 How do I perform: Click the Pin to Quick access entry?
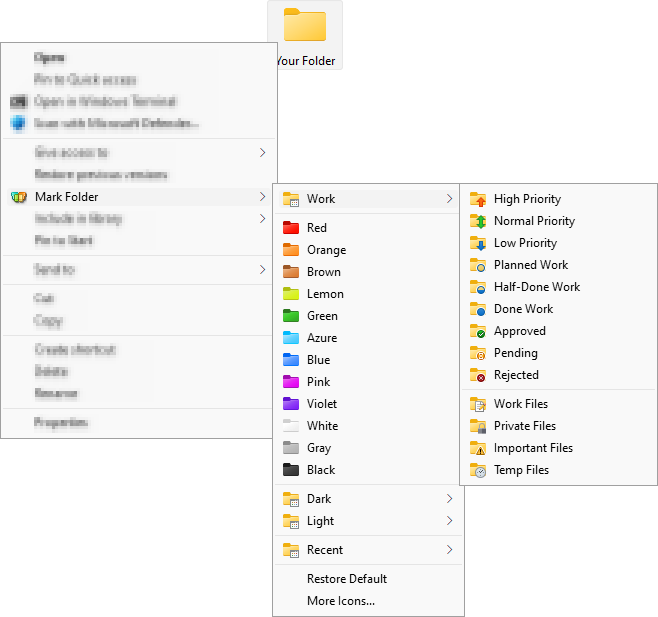click(x=138, y=79)
